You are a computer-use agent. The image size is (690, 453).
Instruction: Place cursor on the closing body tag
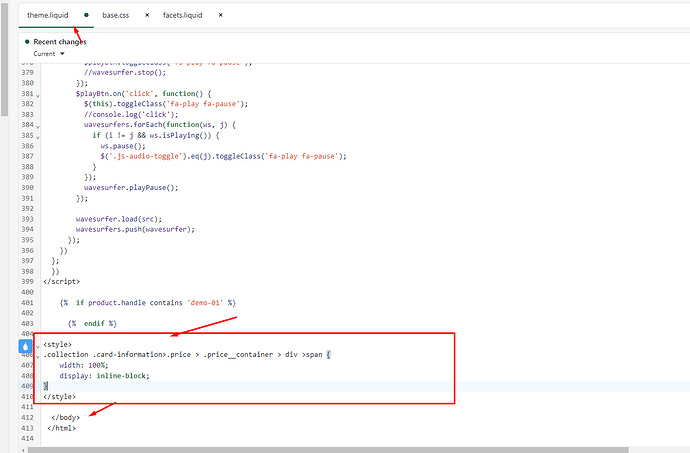(66, 417)
